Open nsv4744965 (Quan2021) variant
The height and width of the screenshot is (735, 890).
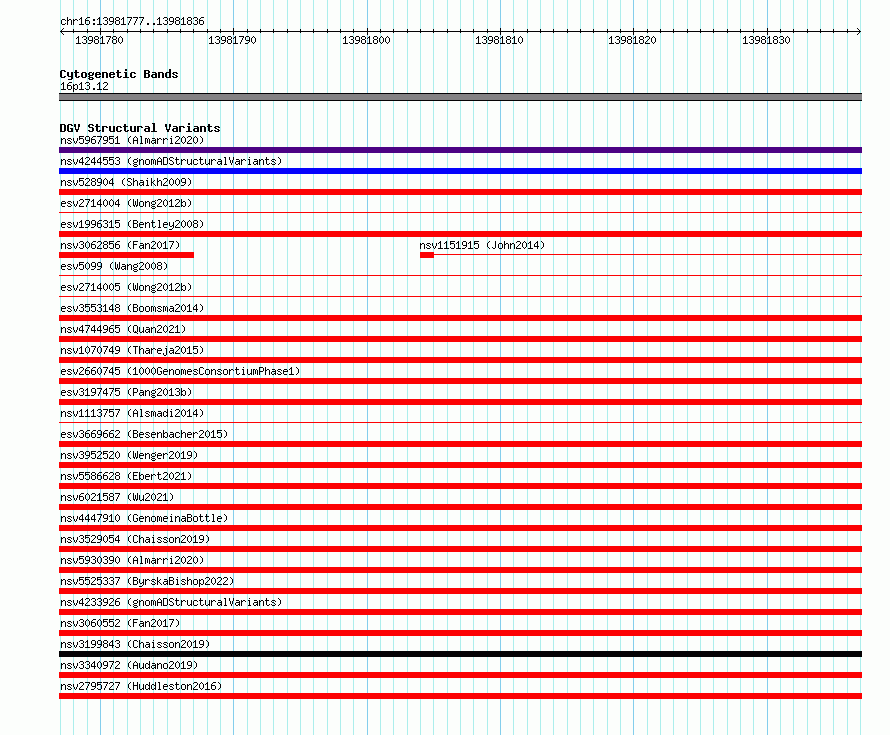(x=123, y=329)
